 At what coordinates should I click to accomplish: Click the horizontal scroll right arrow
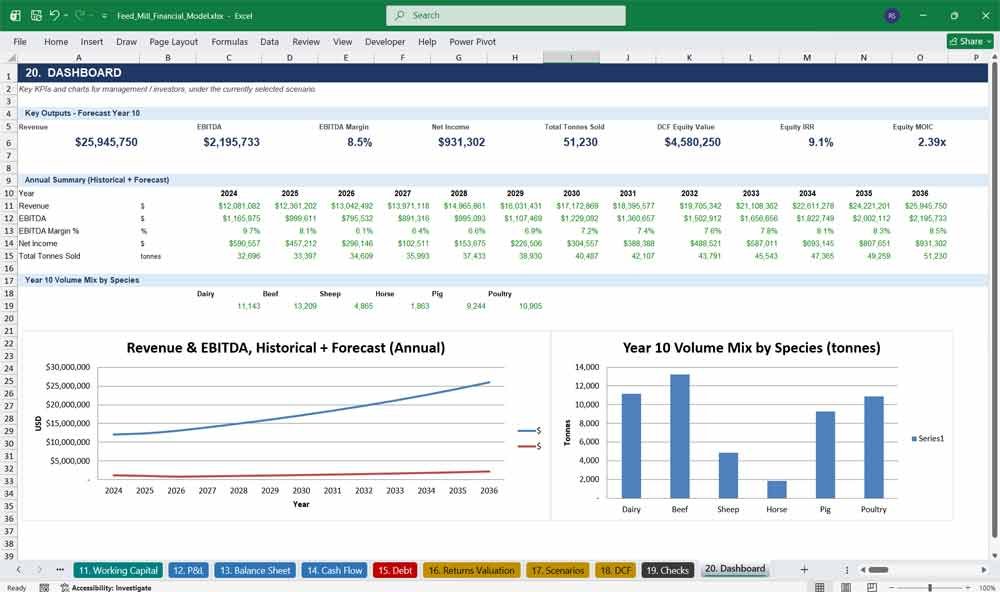pyautogui.click(x=983, y=570)
